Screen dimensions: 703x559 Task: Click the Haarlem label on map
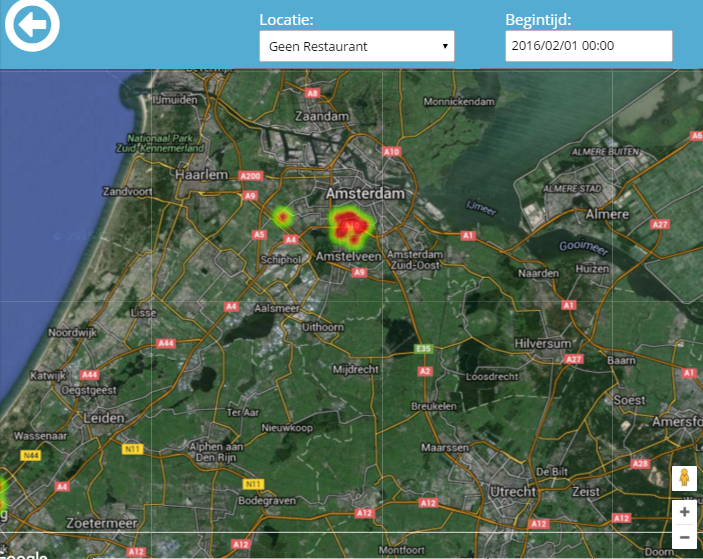pyautogui.click(x=202, y=175)
